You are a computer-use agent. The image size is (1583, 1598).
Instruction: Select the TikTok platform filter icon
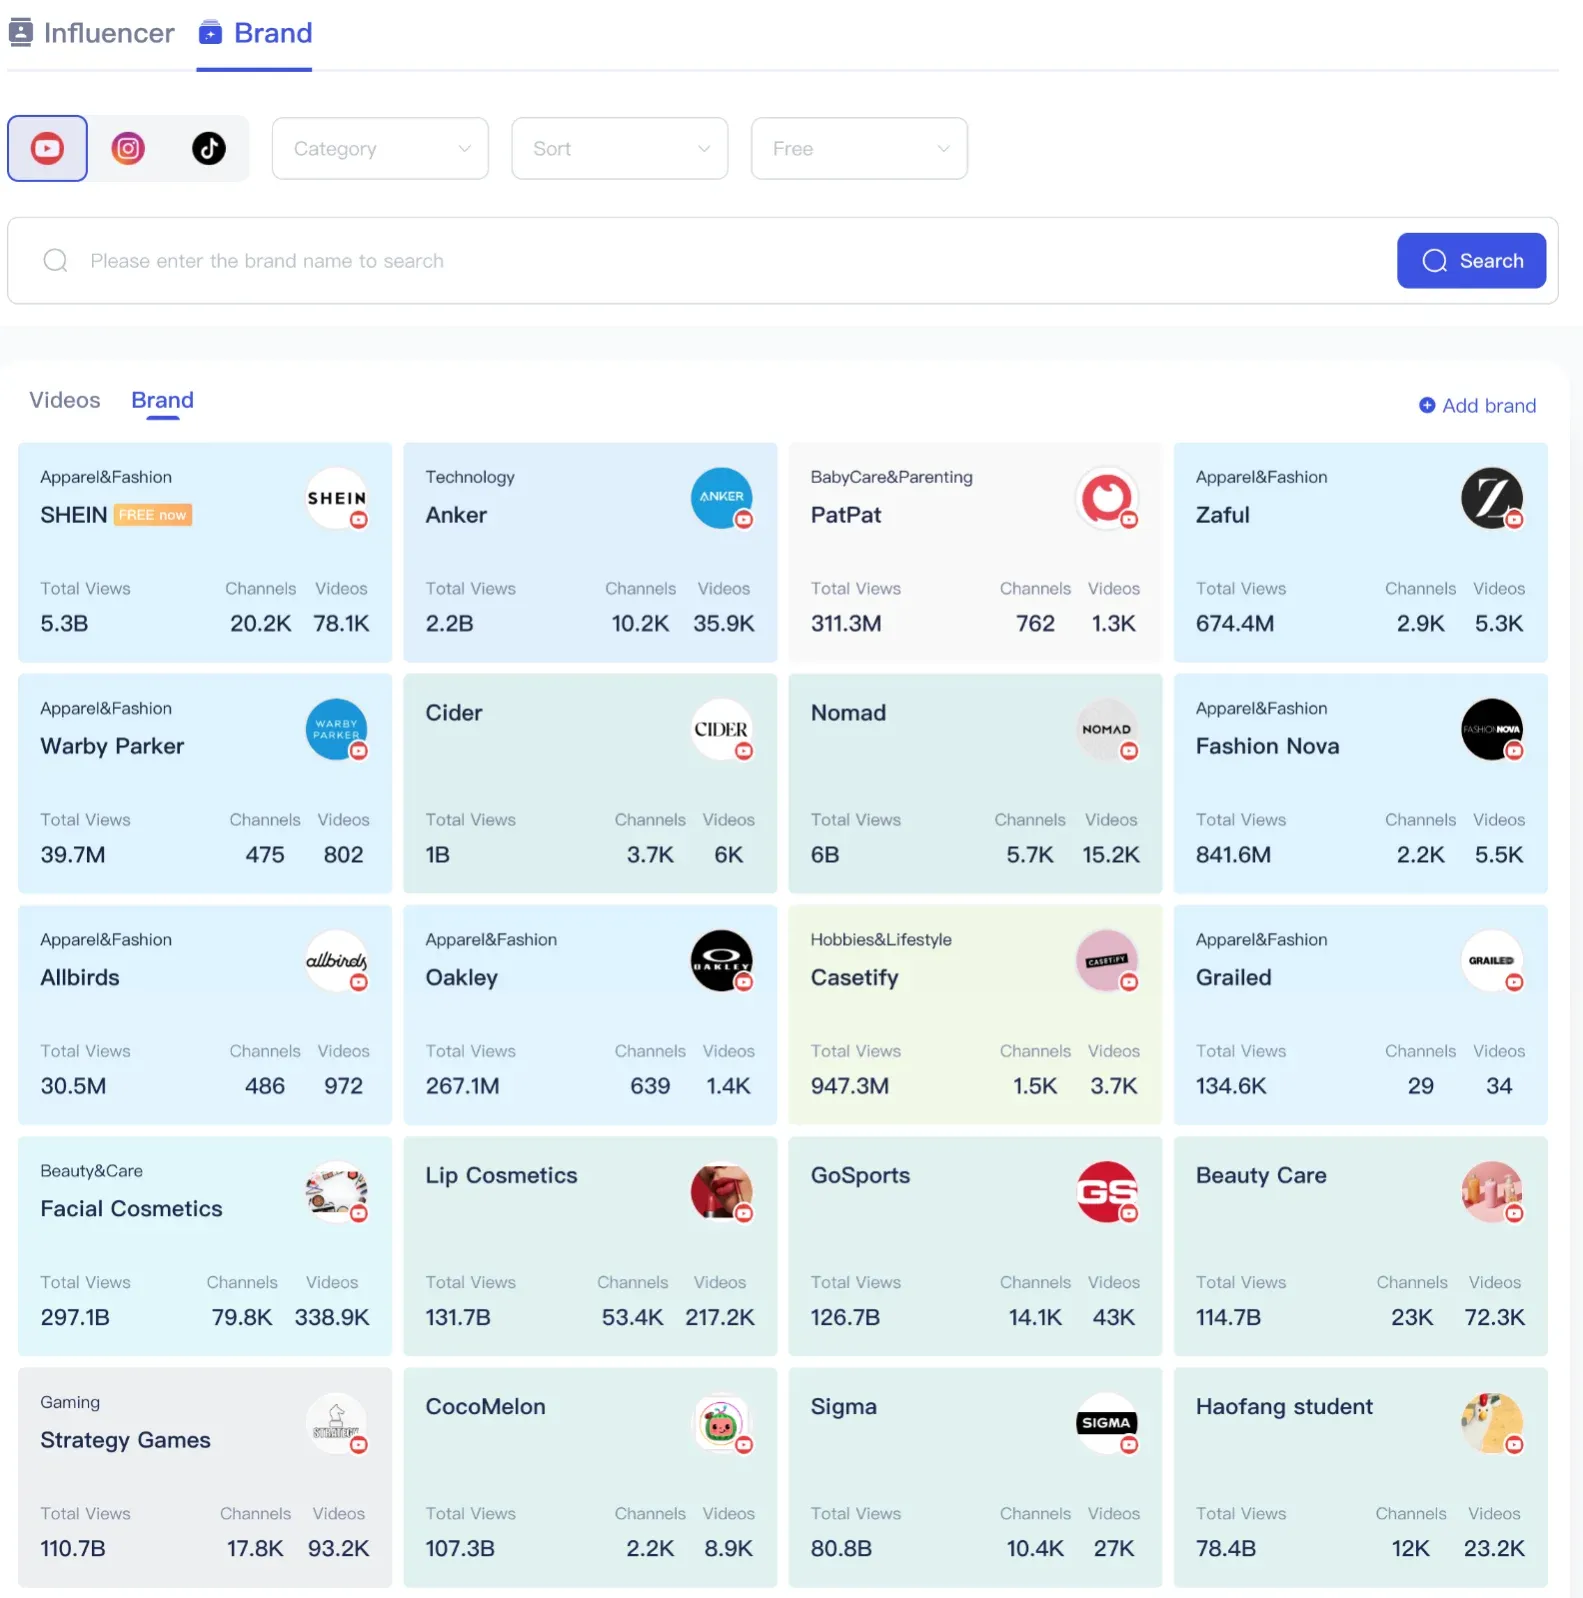tap(209, 149)
